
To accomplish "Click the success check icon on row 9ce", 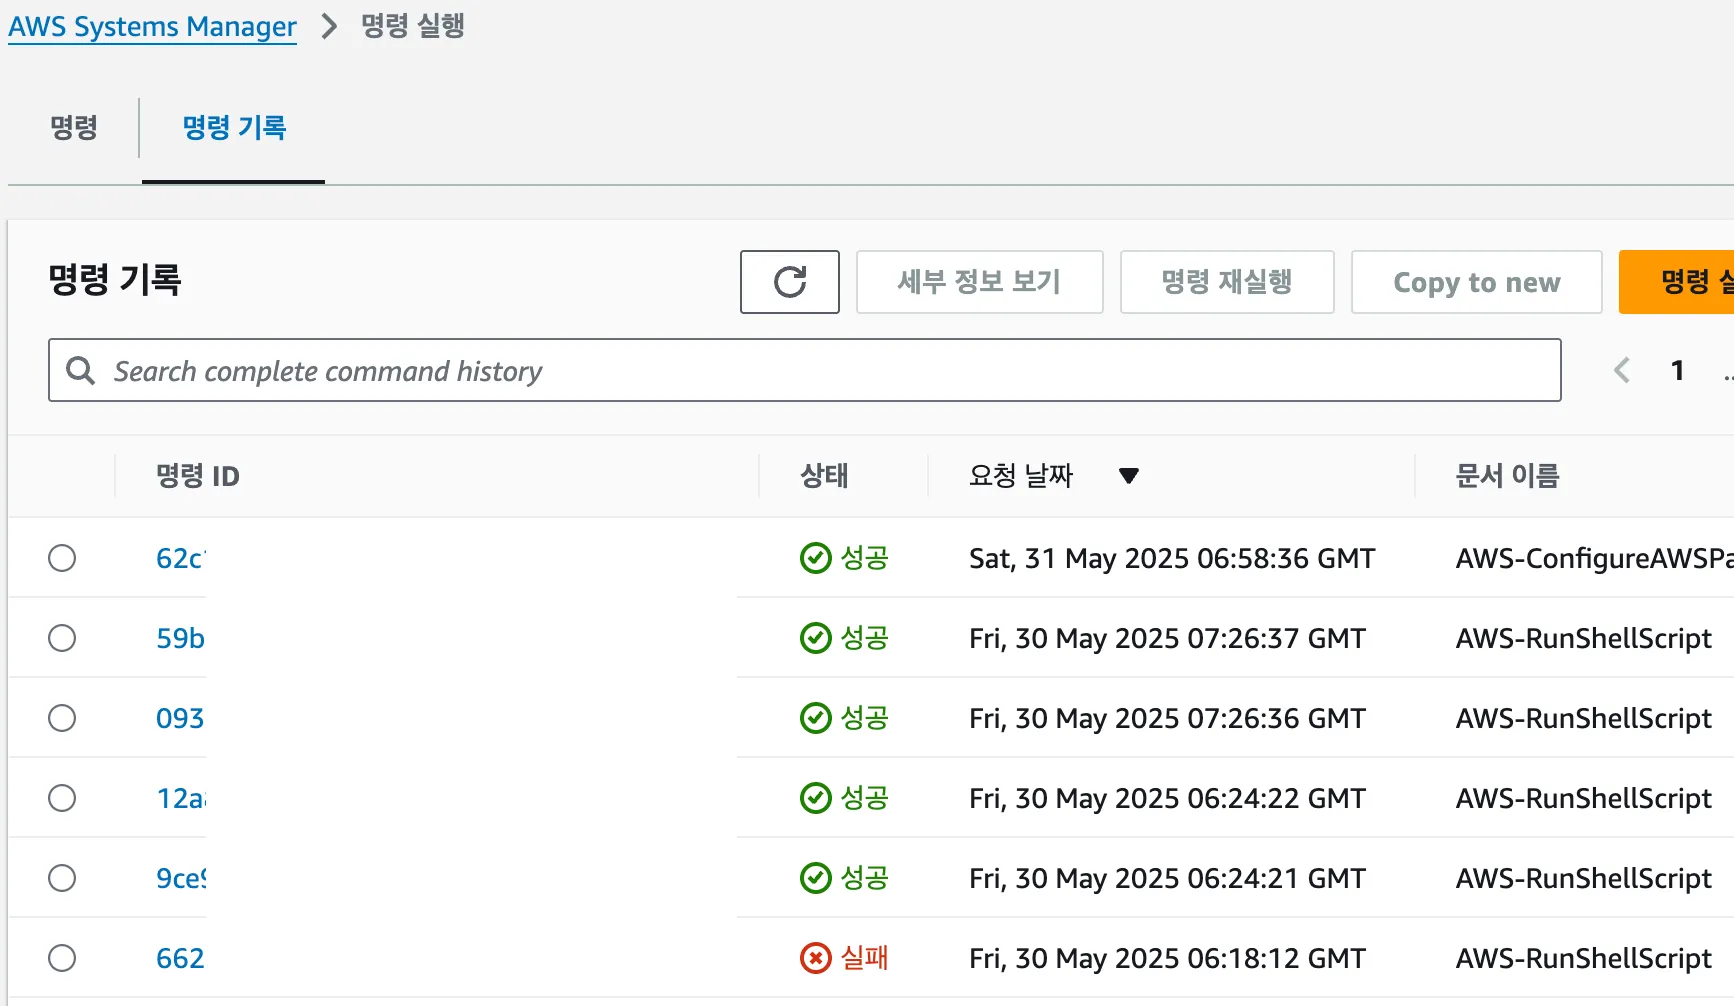I will 816,878.
